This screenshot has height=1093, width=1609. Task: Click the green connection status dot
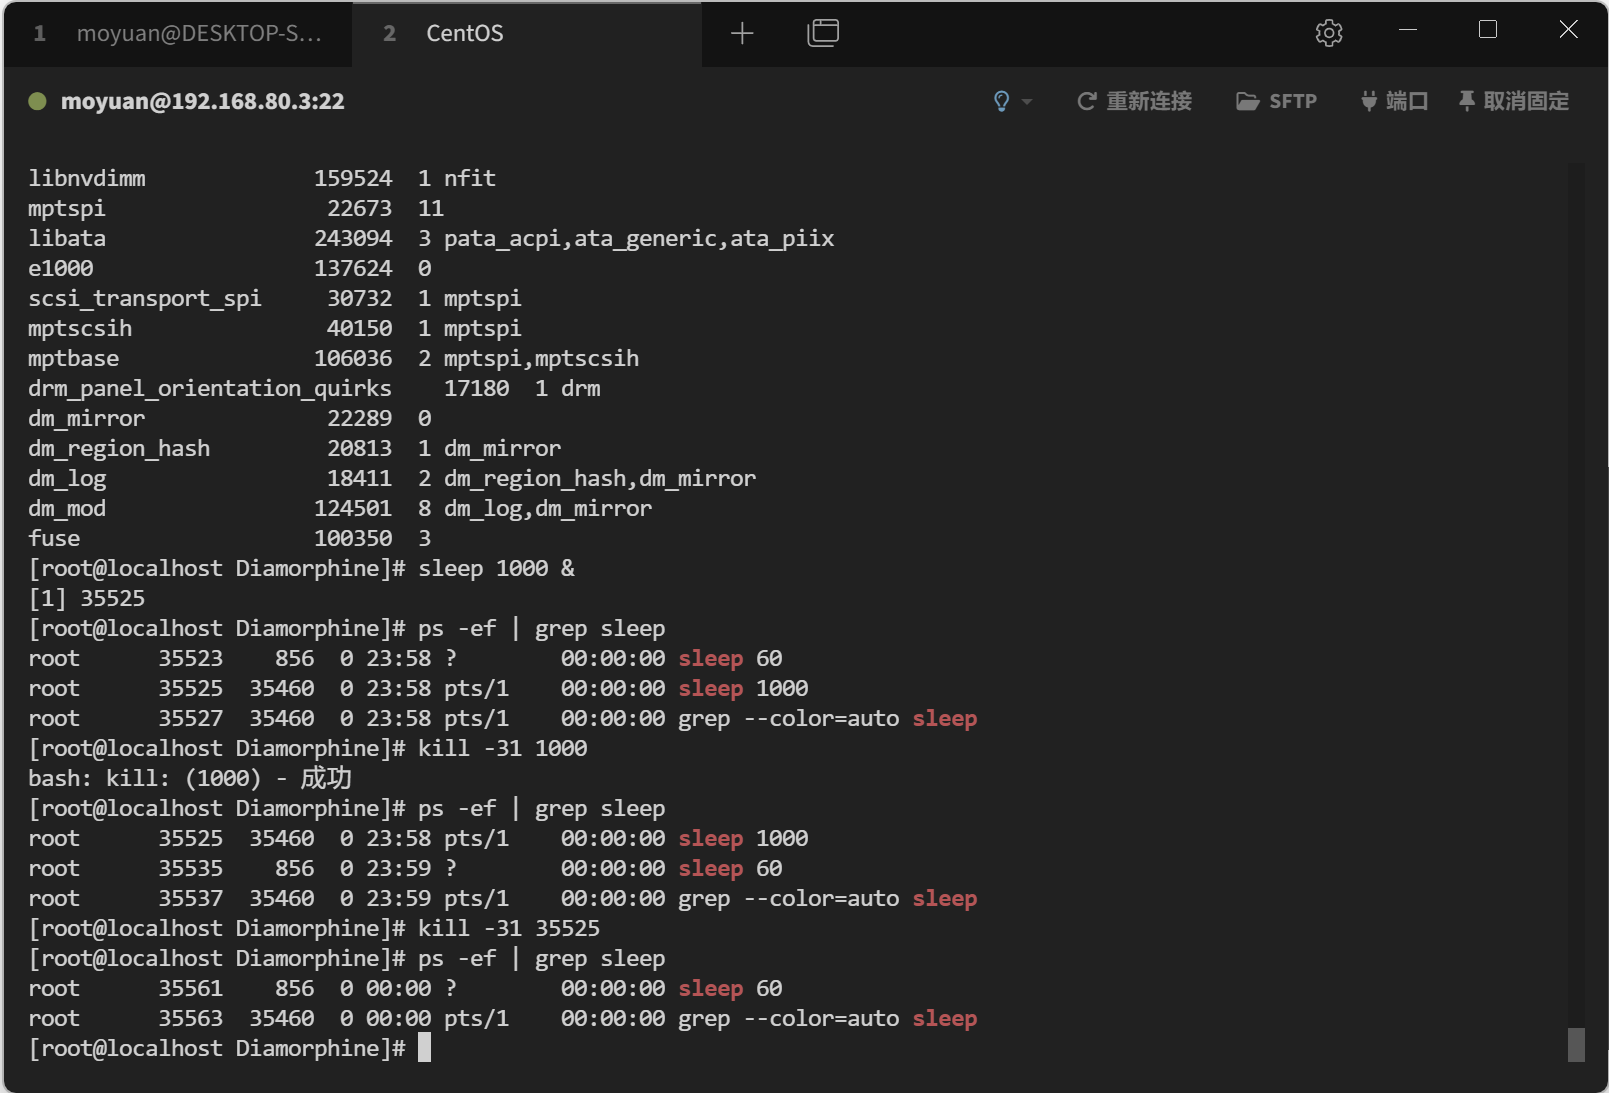tap(38, 101)
